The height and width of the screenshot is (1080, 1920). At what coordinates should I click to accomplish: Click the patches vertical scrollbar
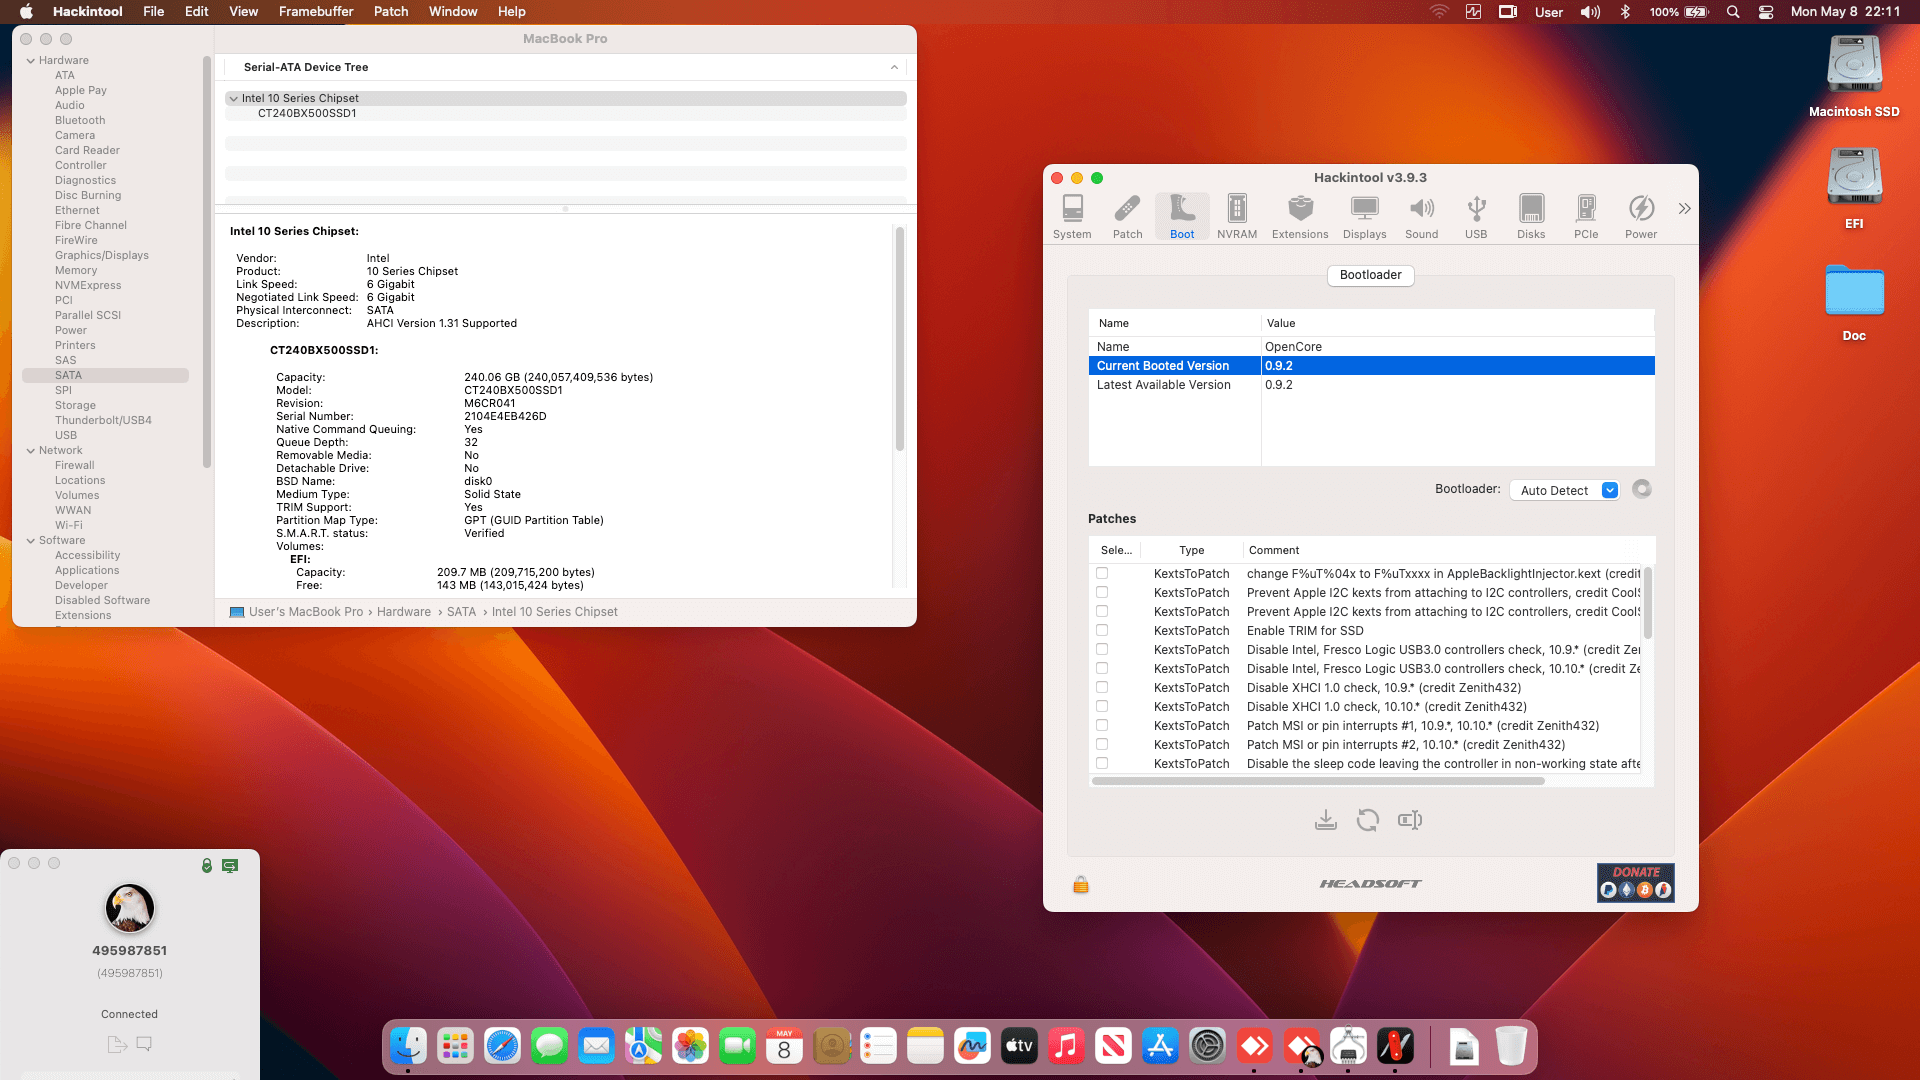(x=1647, y=603)
